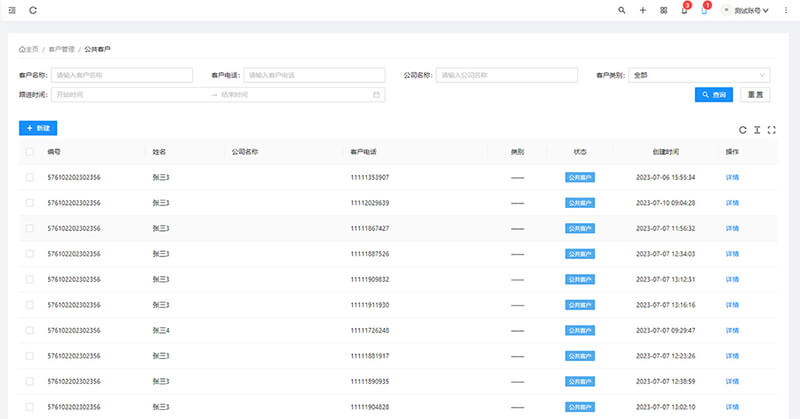This screenshot has height=419, width=800.
Task: Open 详情 for phone 11112029639
Action: pos(732,203)
